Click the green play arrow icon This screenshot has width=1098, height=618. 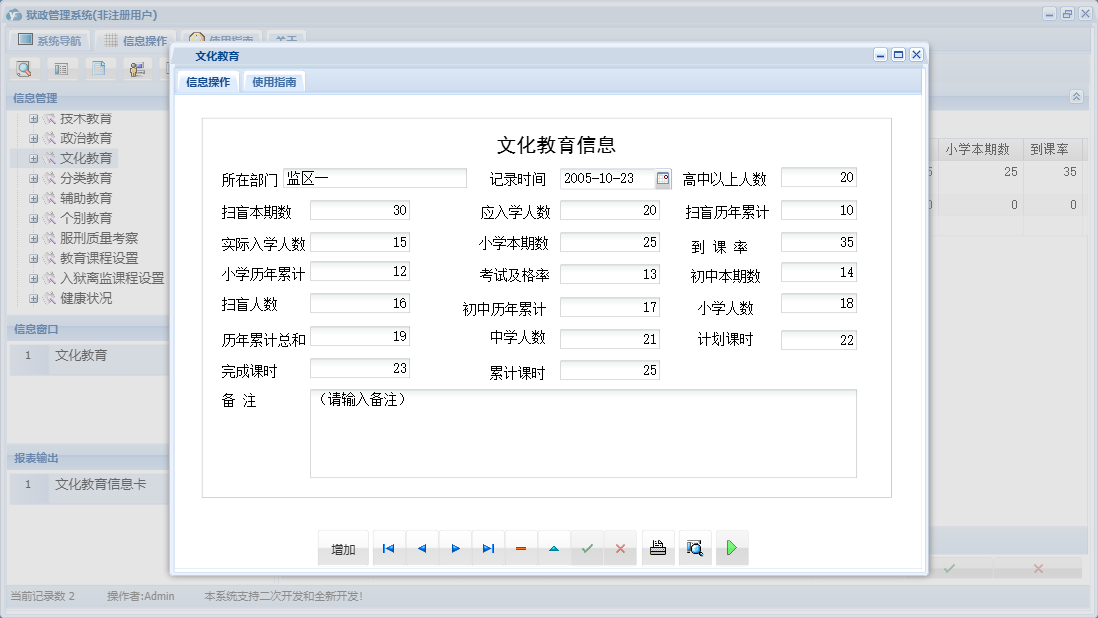tap(732, 548)
